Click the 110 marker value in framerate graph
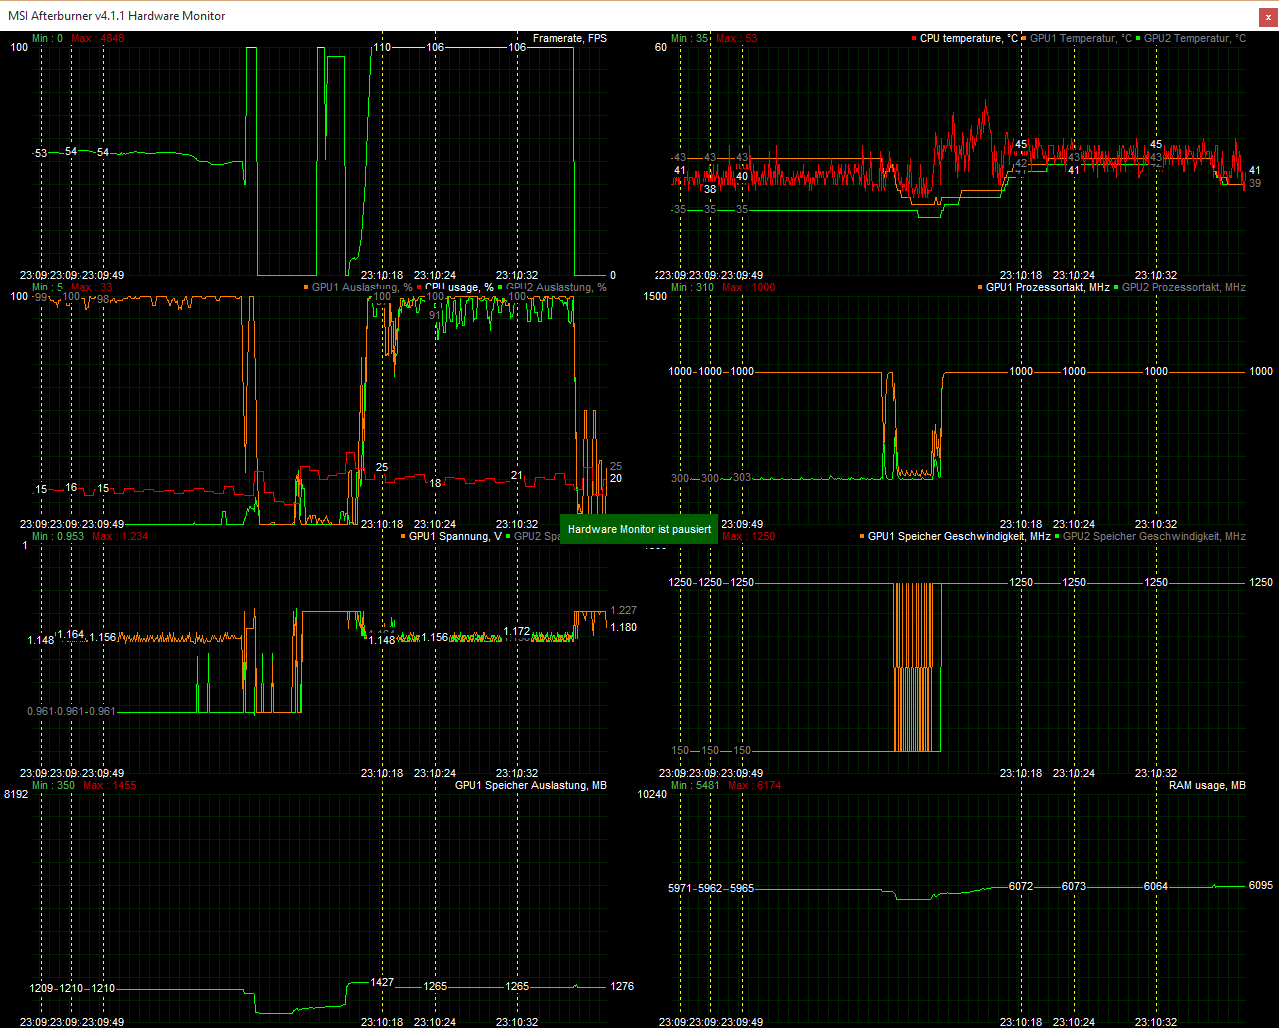This screenshot has width=1279, height=1028. pyautogui.click(x=382, y=47)
